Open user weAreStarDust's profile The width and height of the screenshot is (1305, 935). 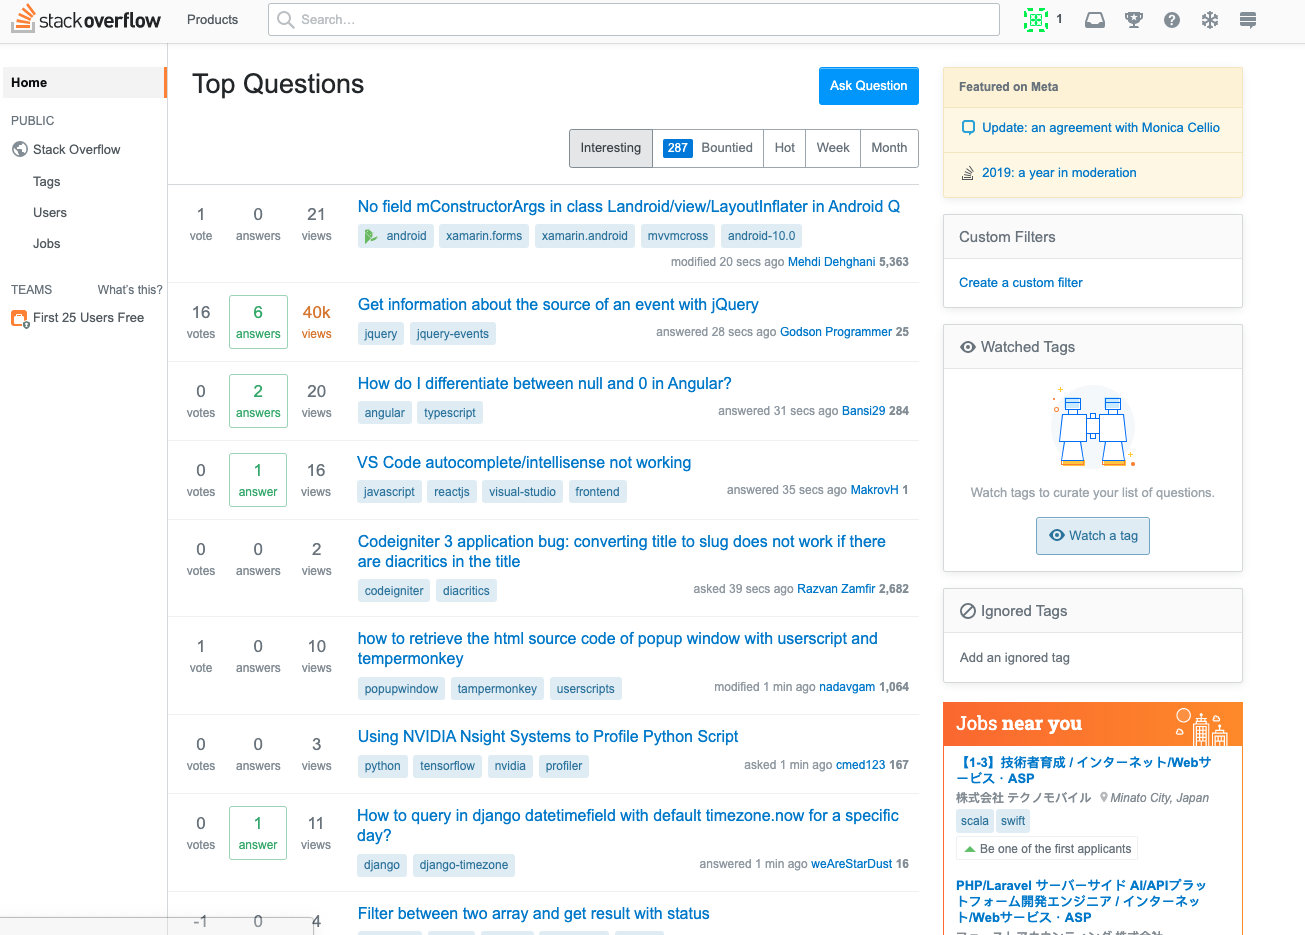[x=851, y=864]
